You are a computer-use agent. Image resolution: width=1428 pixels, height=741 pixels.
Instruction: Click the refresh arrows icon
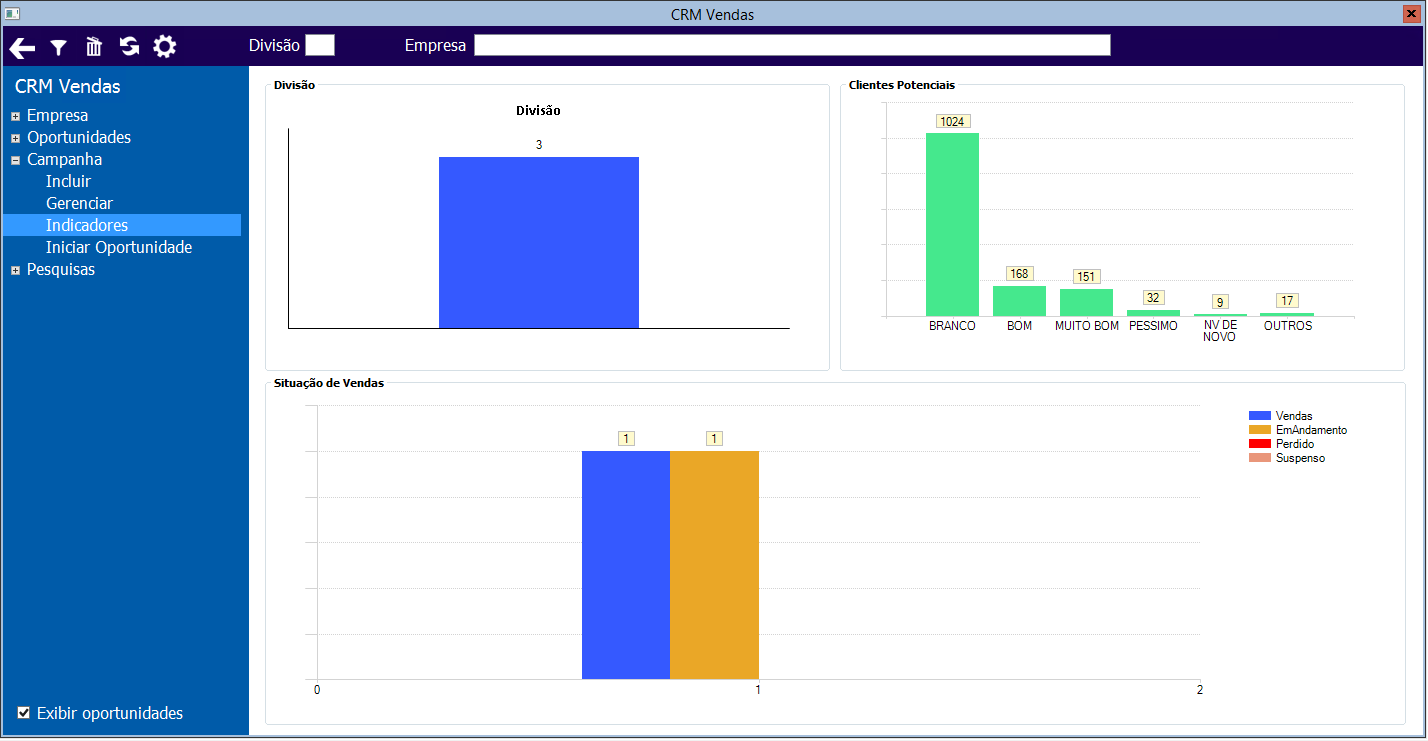(129, 46)
